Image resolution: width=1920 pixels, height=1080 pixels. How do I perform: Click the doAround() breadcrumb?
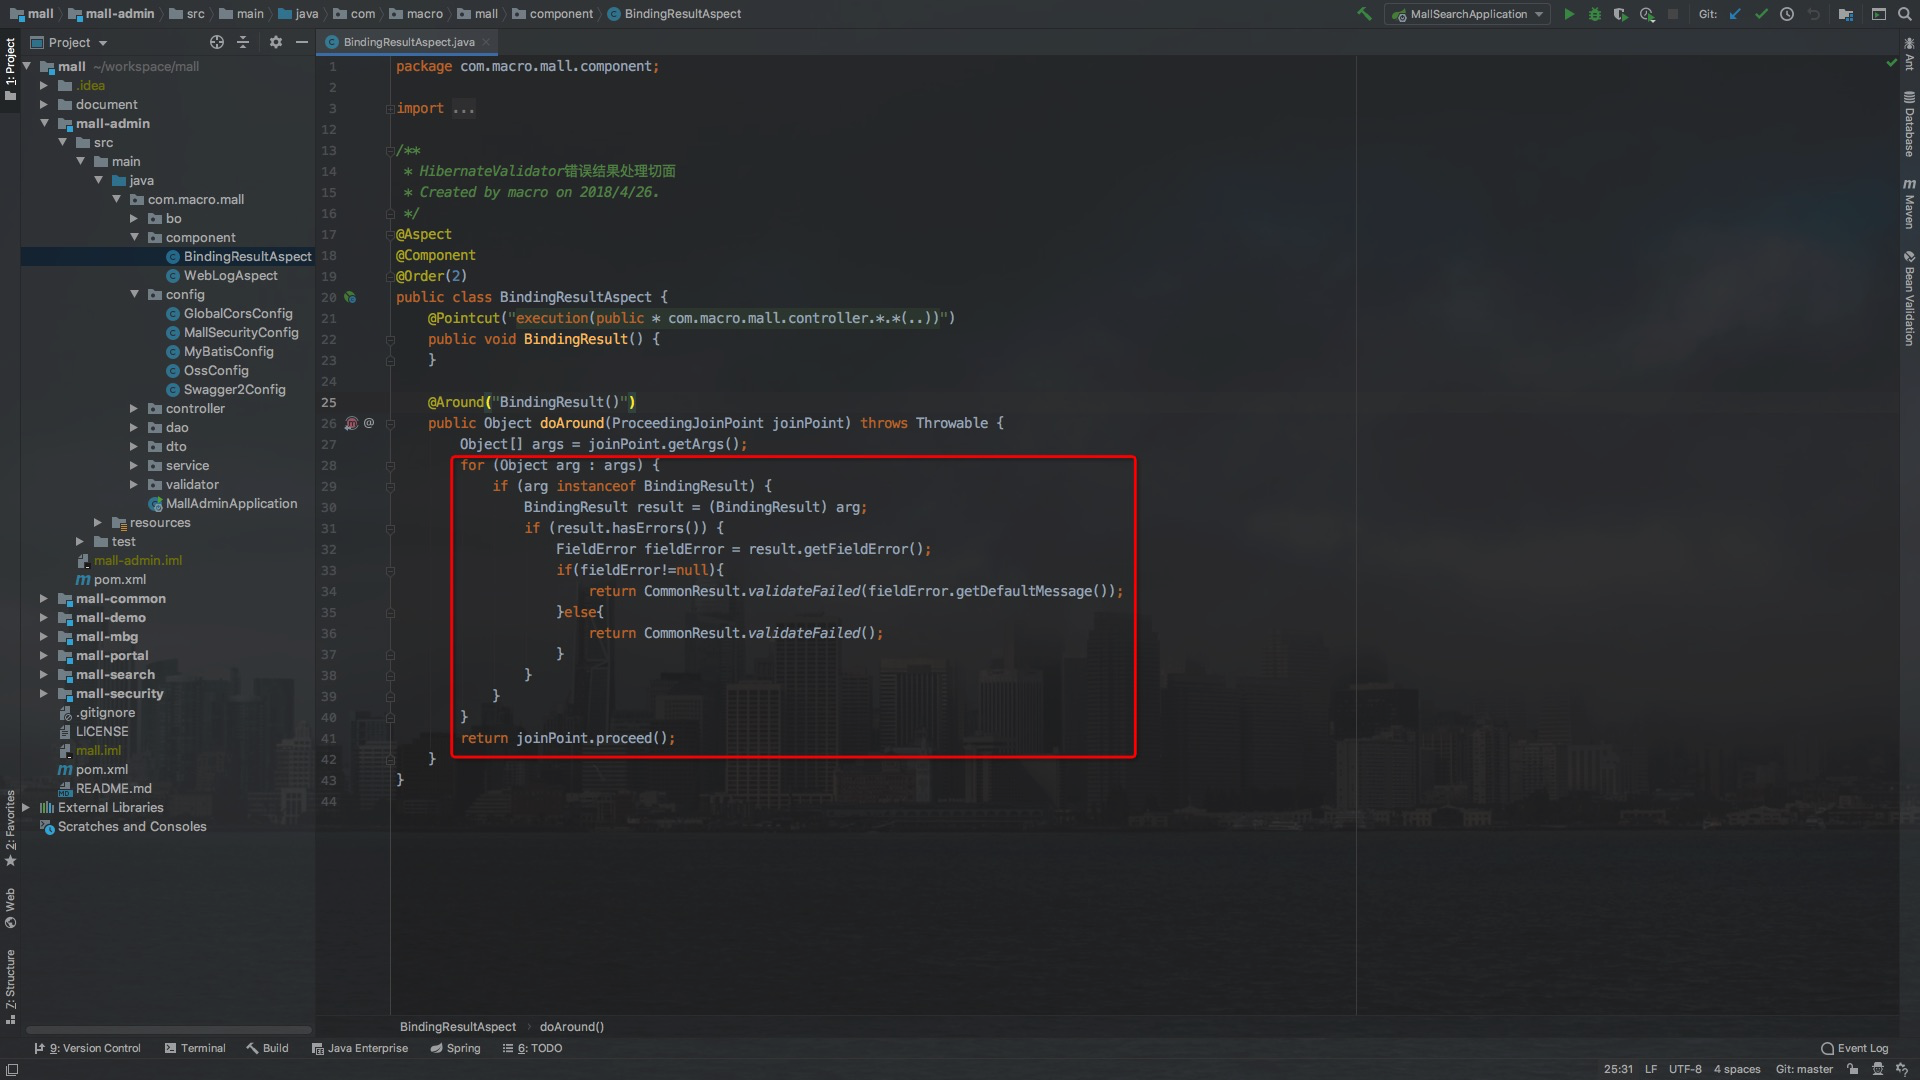(571, 1026)
